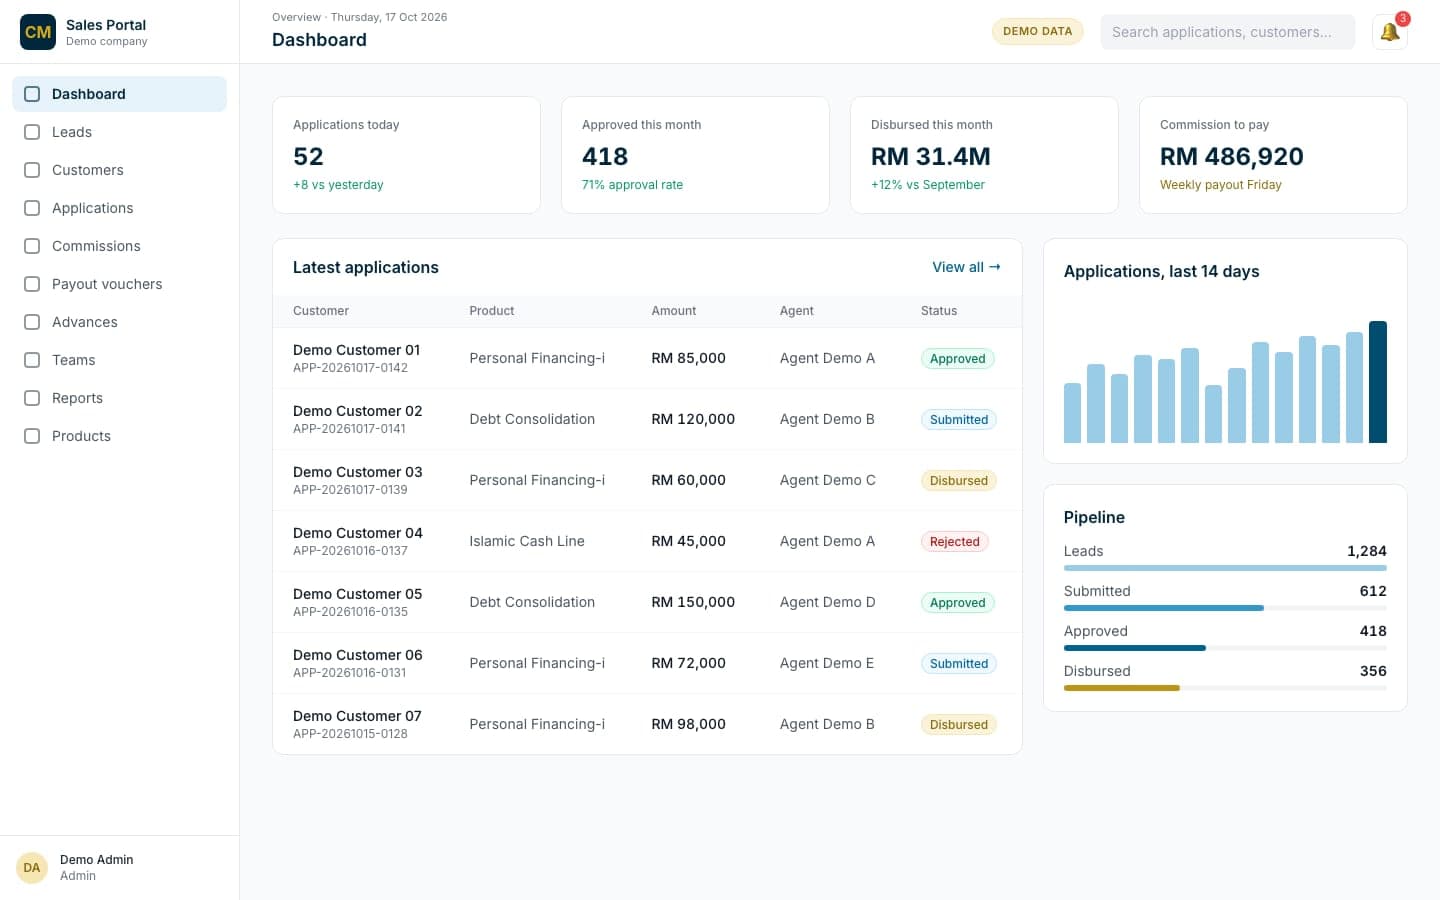
Task: Select Payout vouchers in sidebar
Action: (x=119, y=284)
